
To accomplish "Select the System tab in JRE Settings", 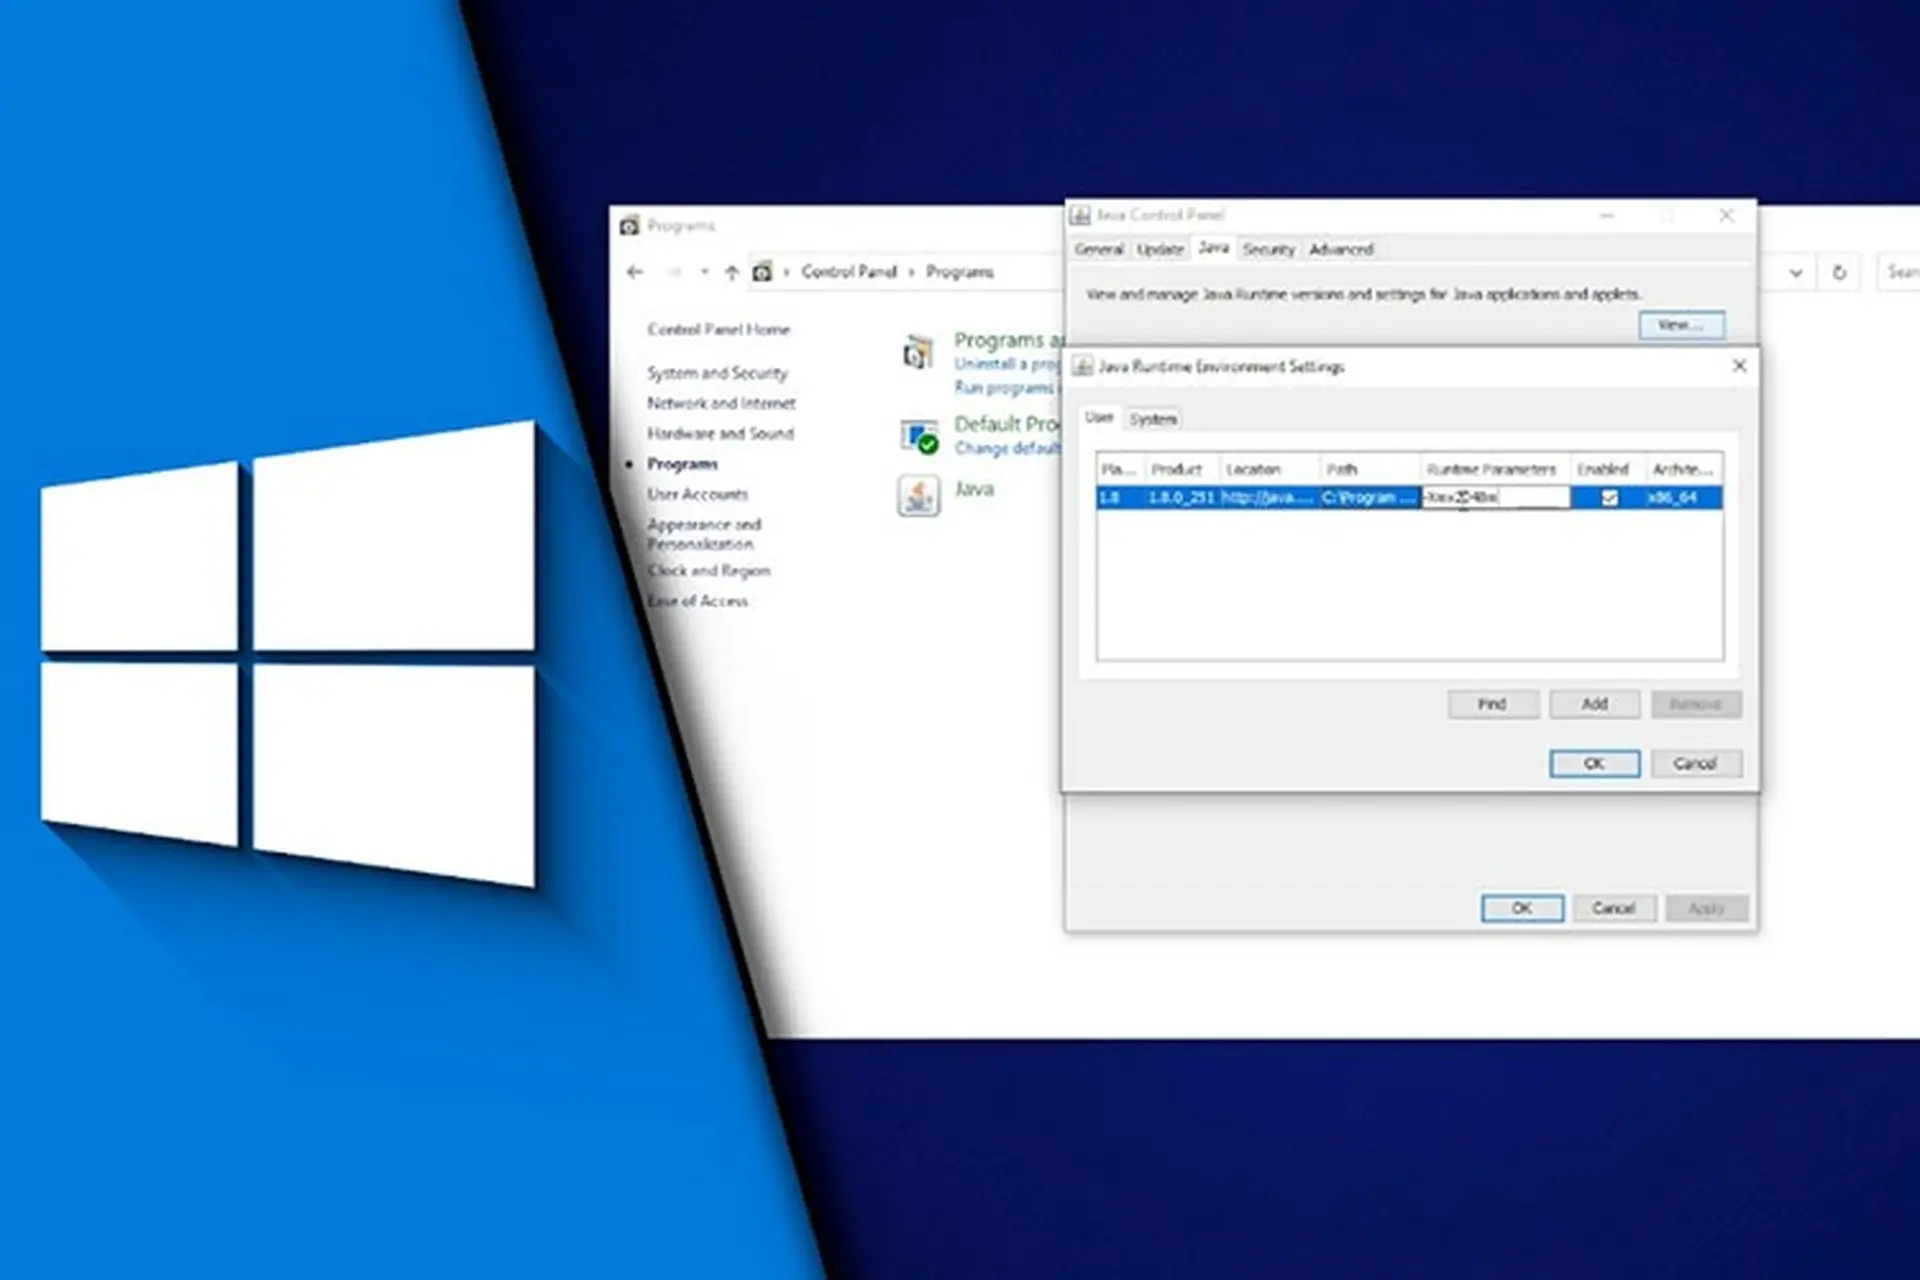I will [1153, 419].
